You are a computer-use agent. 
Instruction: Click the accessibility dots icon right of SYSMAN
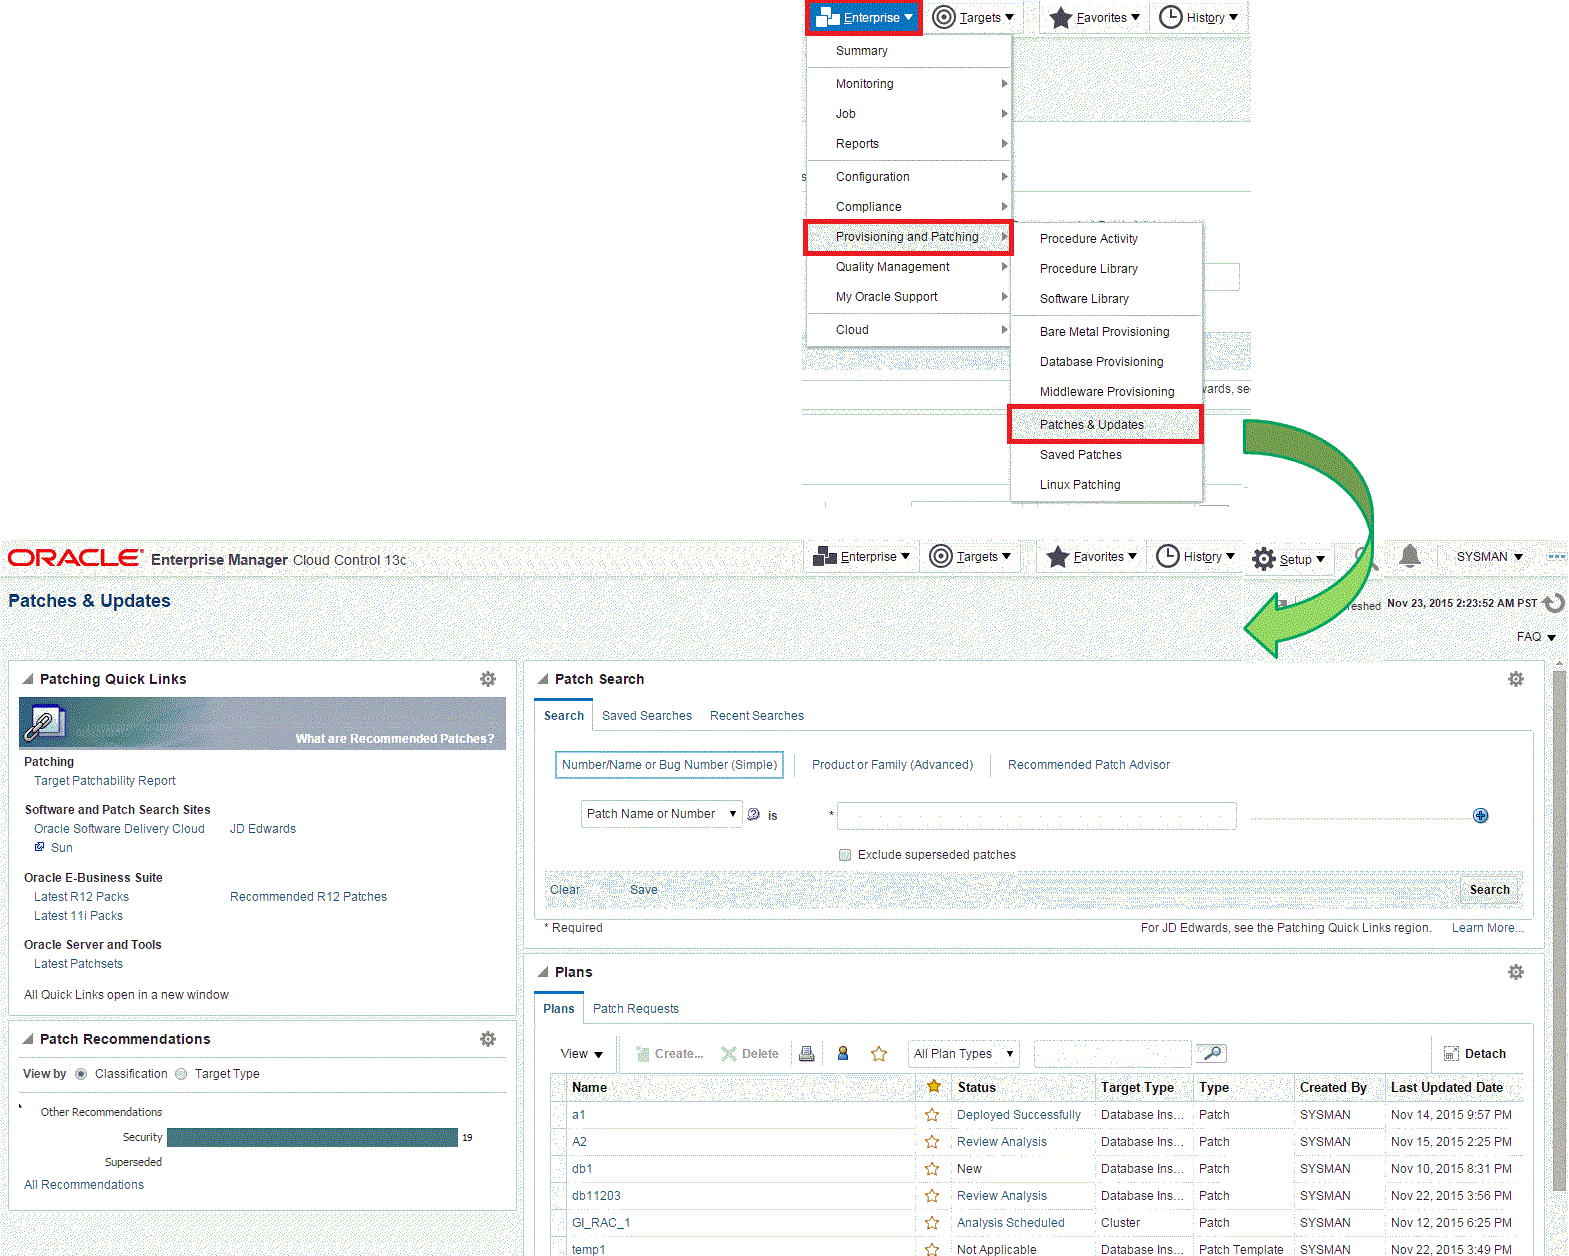pos(1556,556)
